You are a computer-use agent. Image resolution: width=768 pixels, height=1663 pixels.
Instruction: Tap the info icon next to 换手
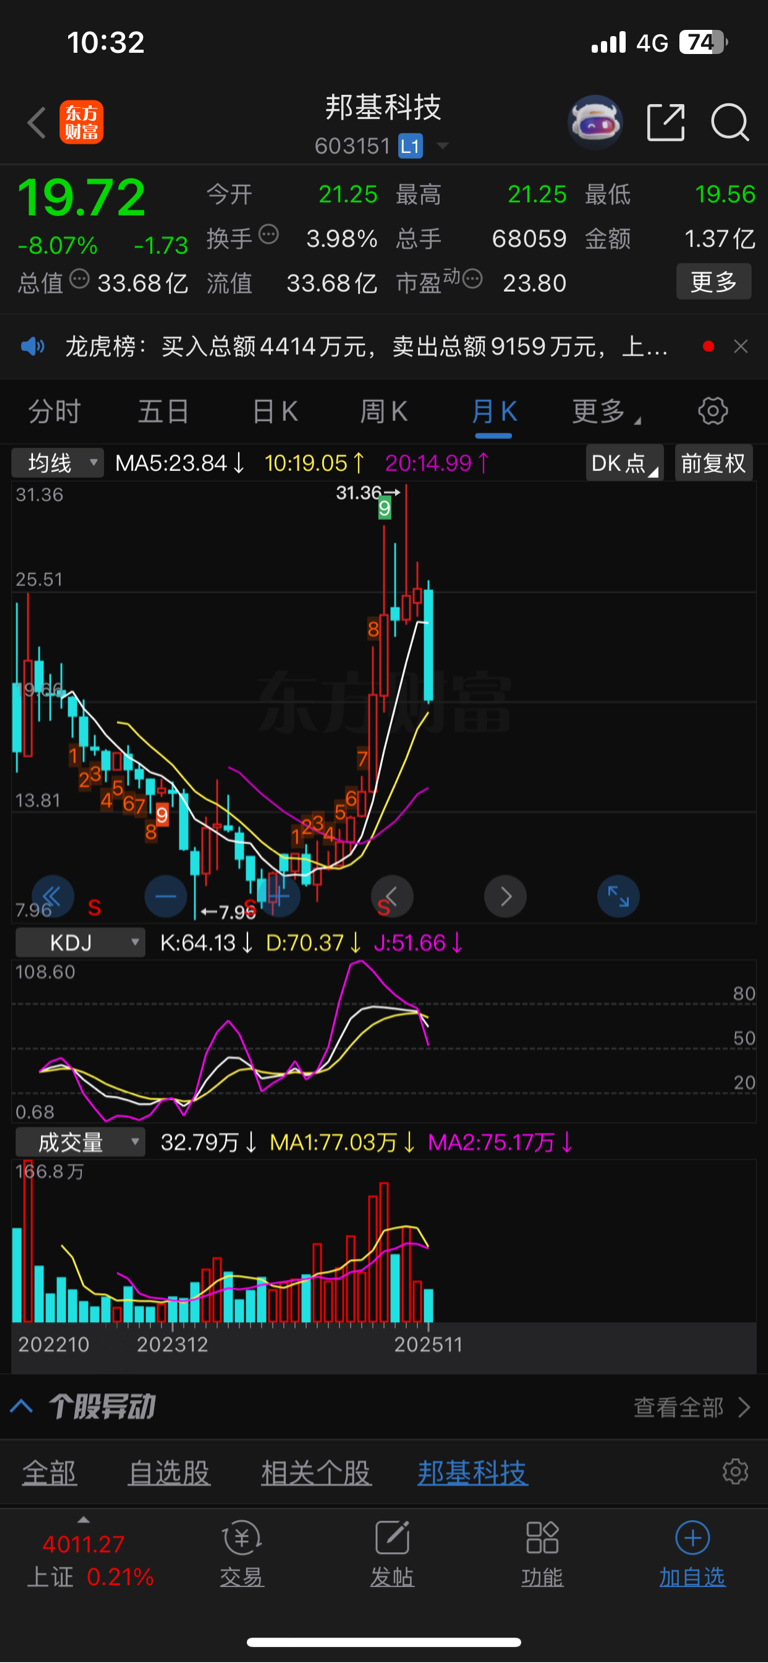tap(268, 235)
